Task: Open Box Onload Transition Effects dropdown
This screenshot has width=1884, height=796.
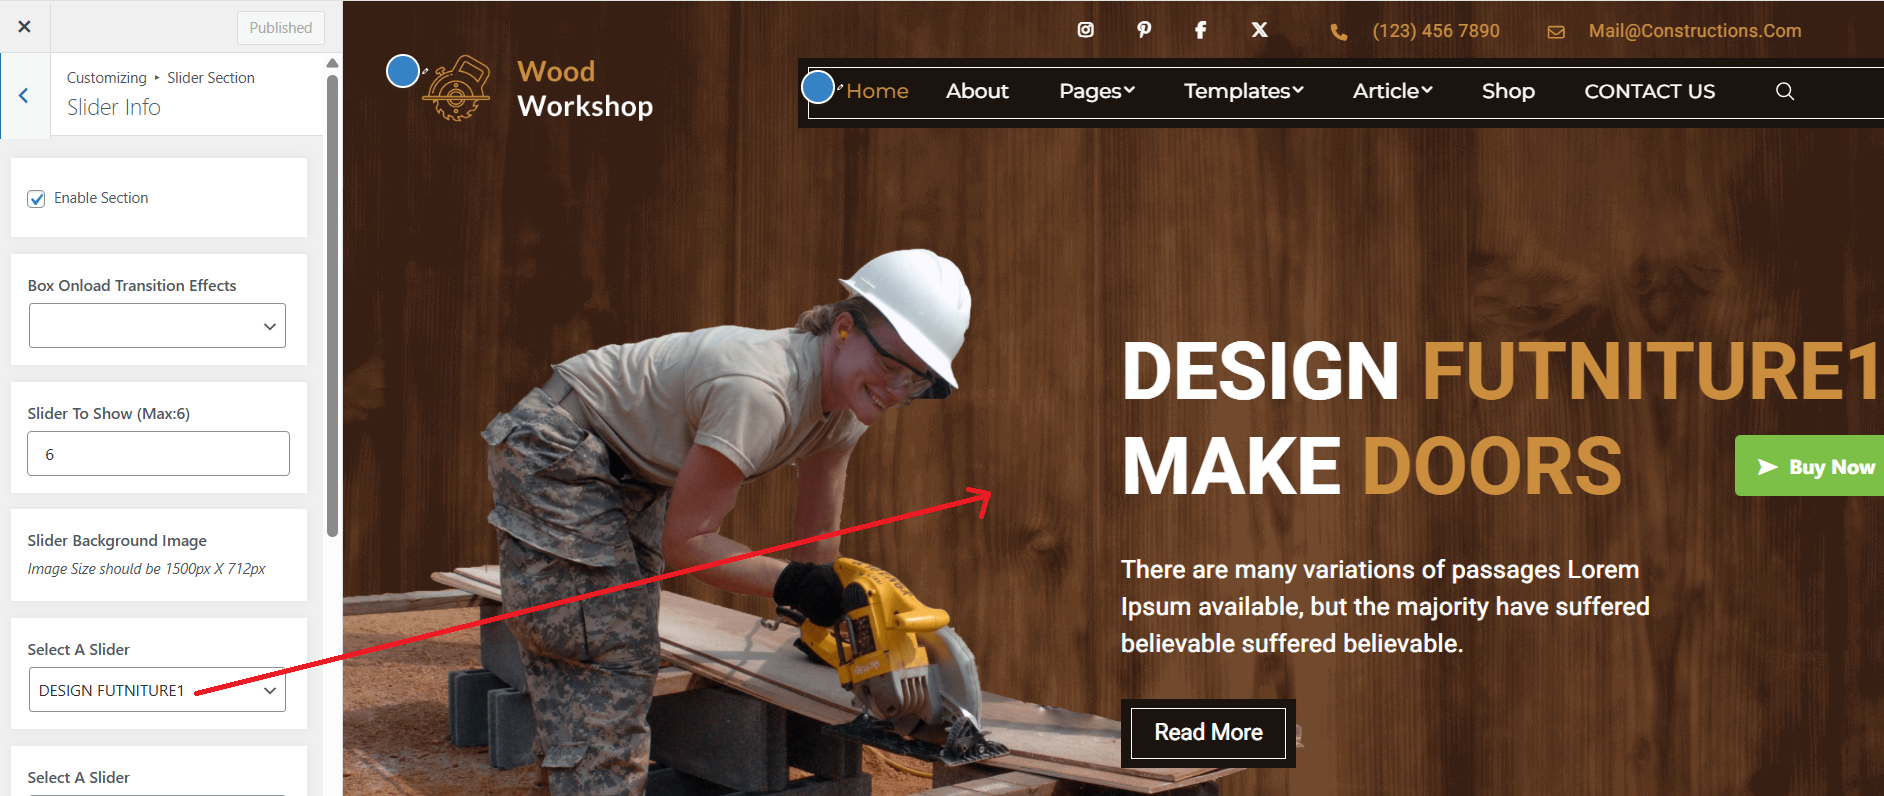Action: (157, 326)
